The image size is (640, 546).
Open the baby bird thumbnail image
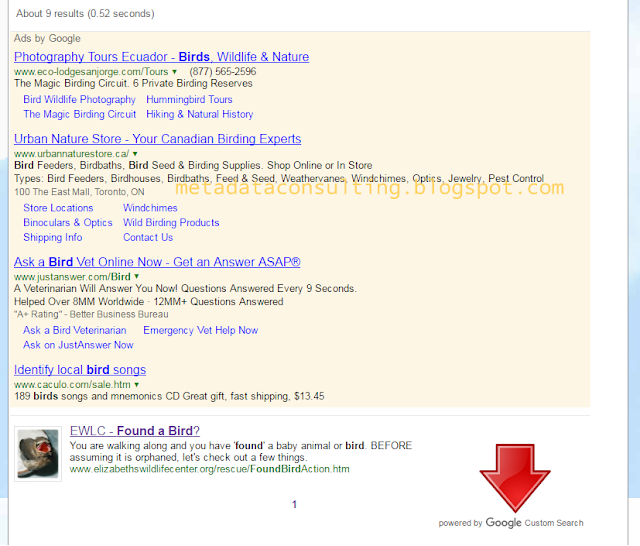[x=38, y=454]
